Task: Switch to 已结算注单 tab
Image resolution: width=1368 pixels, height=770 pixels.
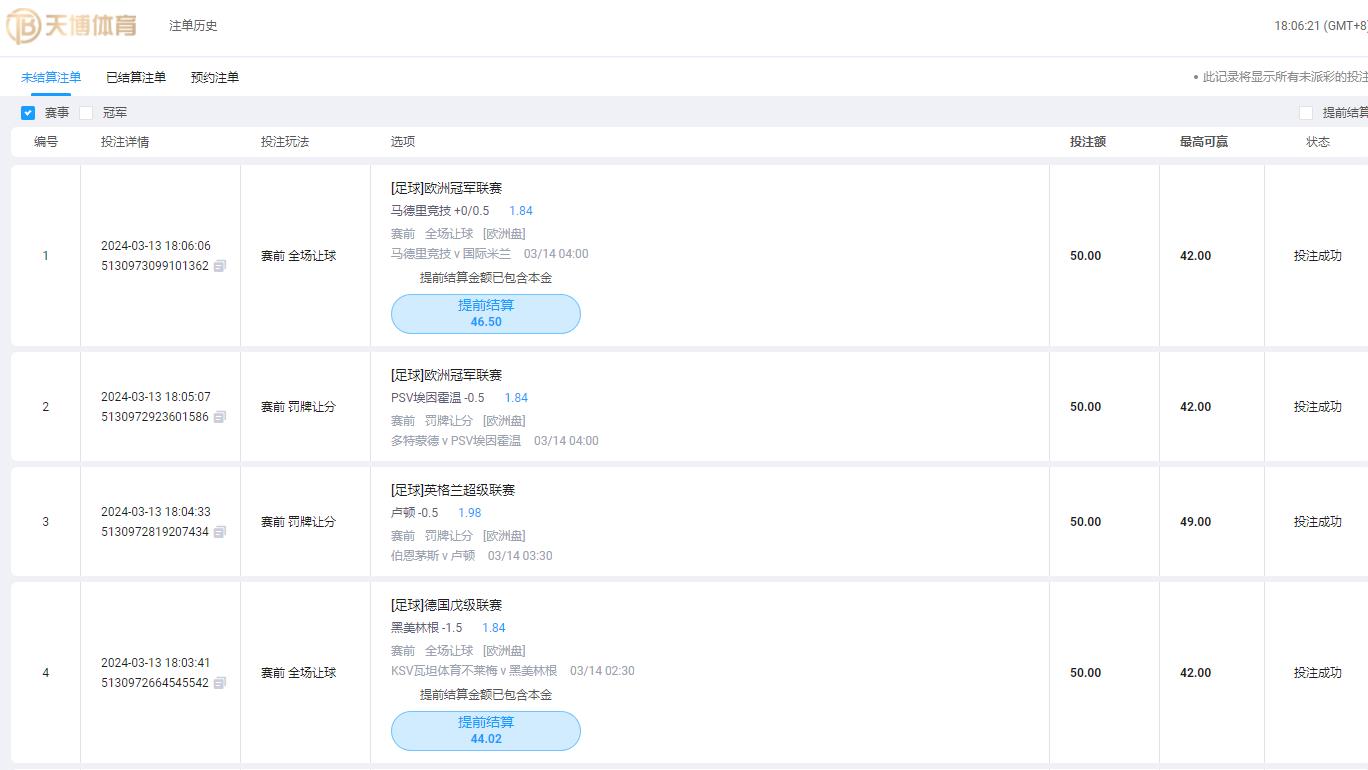Action: pyautogui.click(x=136, y=77)
